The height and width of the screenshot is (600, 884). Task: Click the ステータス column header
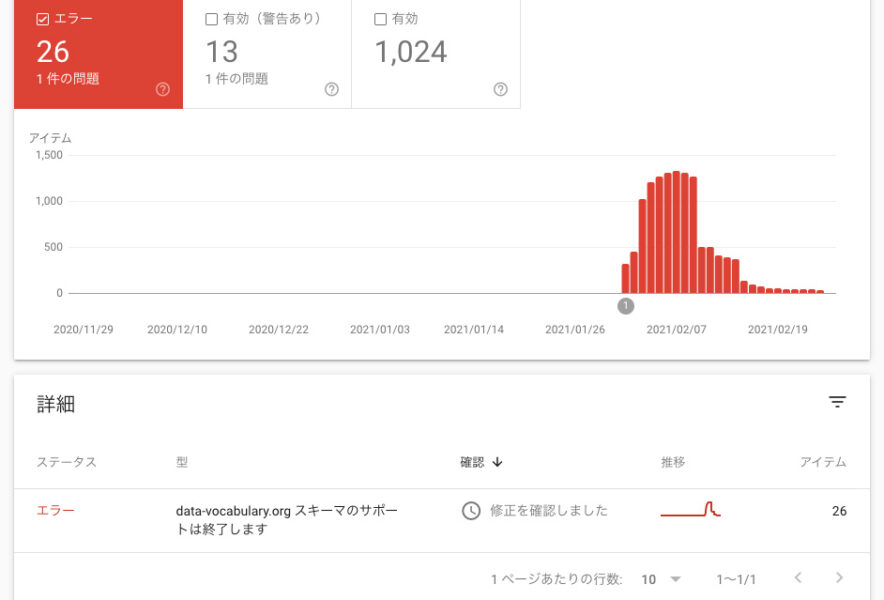[x=67, y=462]
